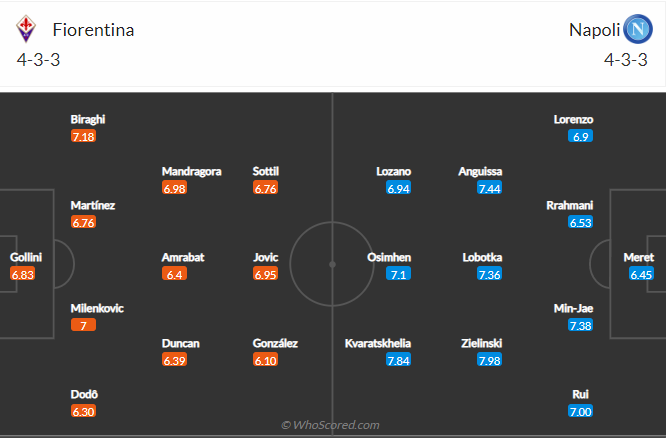The height and width of the screenshot is (438, 668).
Task: Click the Fiorentina club crest icon
Action: pyautogui.click(x=26, y=30)
